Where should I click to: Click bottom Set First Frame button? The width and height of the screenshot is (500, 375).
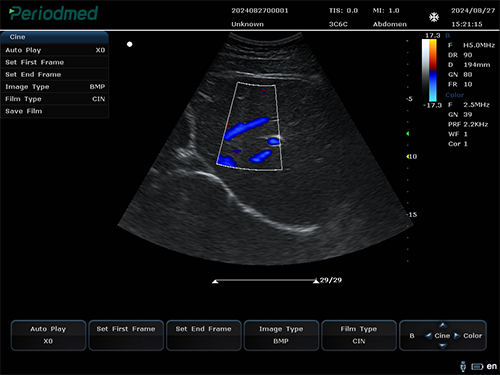(x=126, y=335)
